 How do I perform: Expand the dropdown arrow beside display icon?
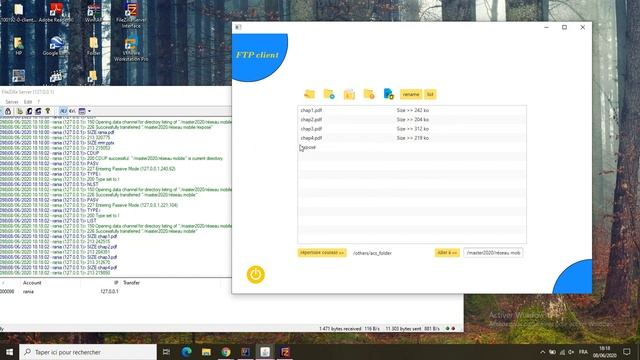[x=89, y=111]
